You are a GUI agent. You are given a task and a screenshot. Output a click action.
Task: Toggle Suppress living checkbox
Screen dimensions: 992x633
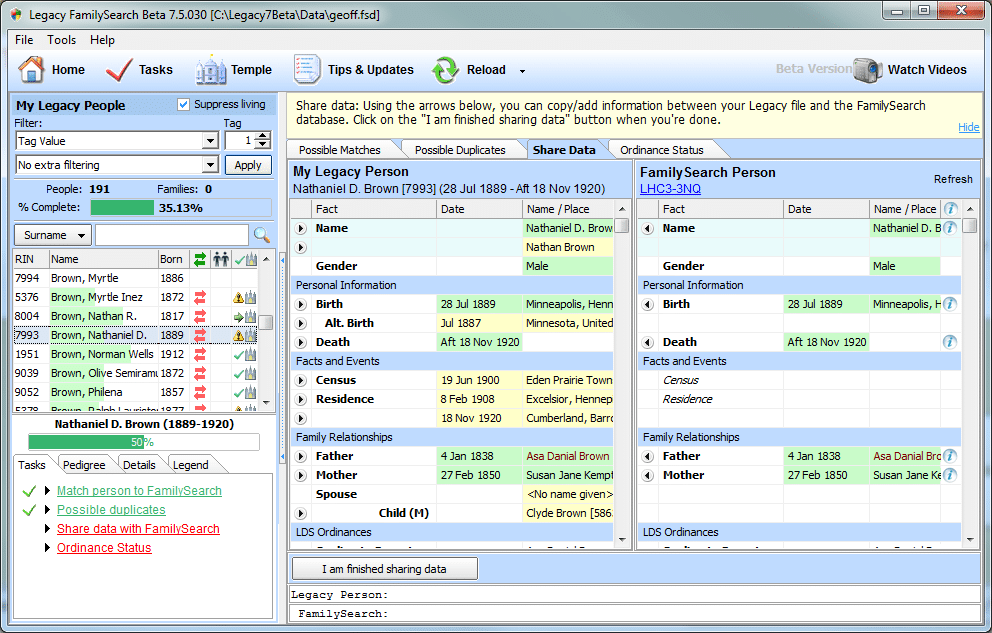click(x=183, y=104)
